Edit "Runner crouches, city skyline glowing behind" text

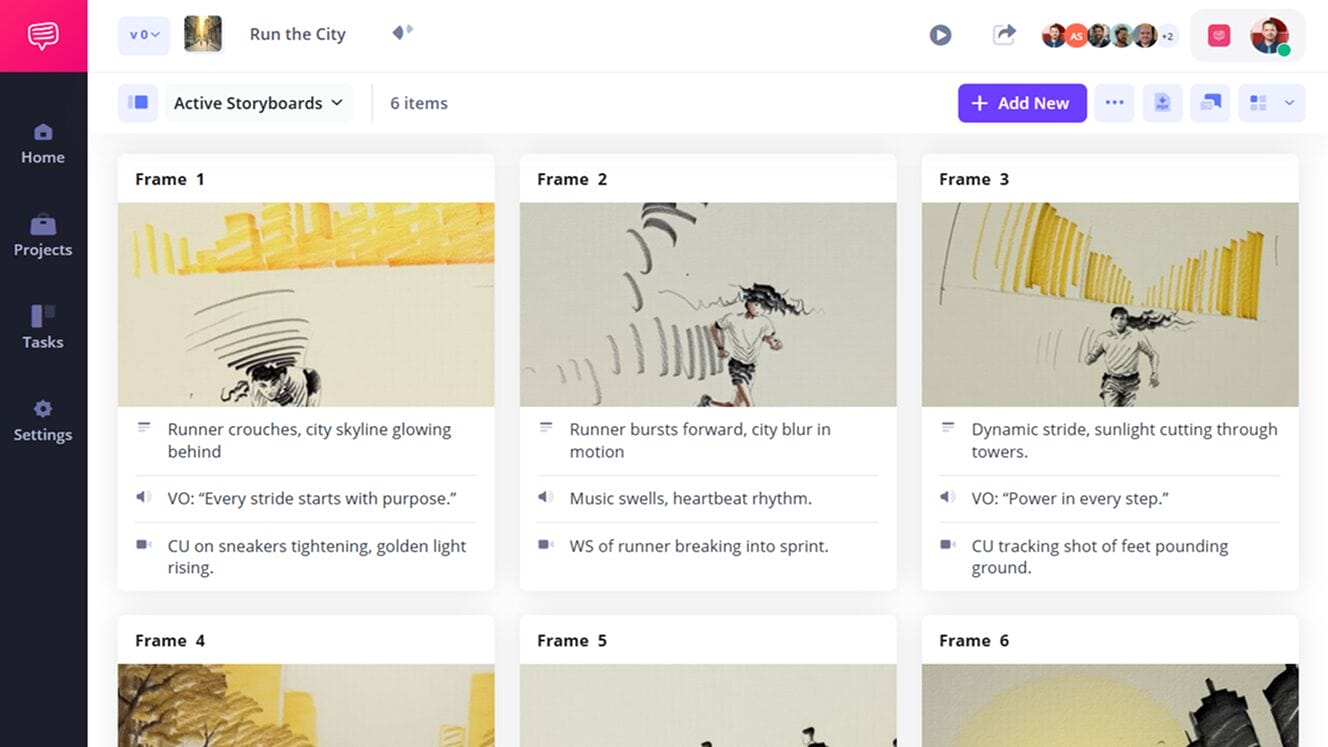coord(309,440)
